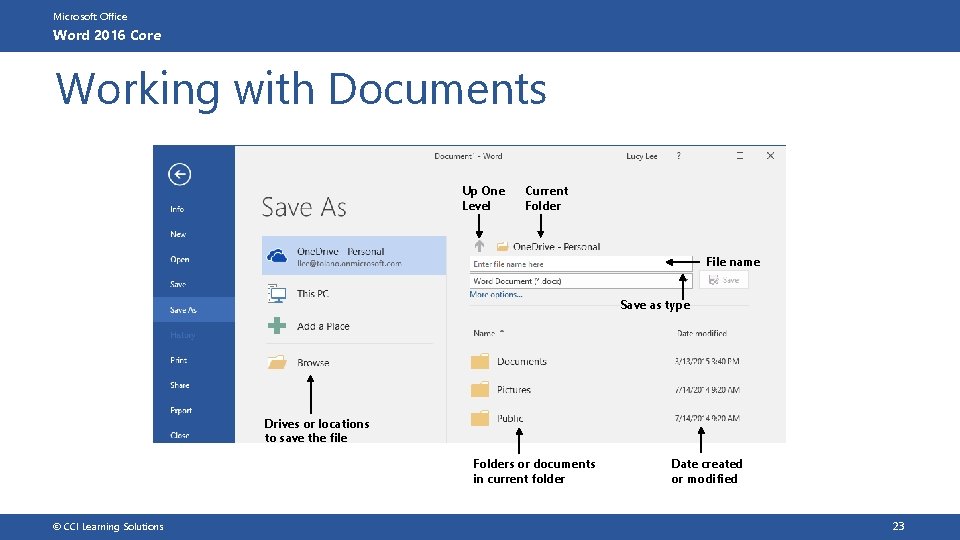Open the Public folder name
Screen dimensions: 960x540
[x=510, y=418]
